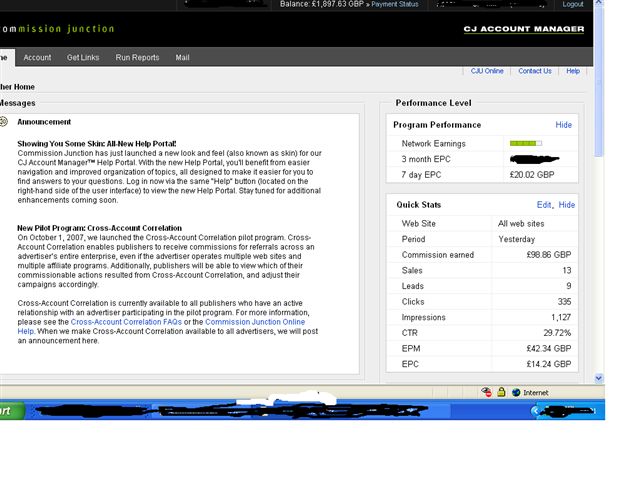Click the padlock security icon in status bar

click(x=501, y=392)
